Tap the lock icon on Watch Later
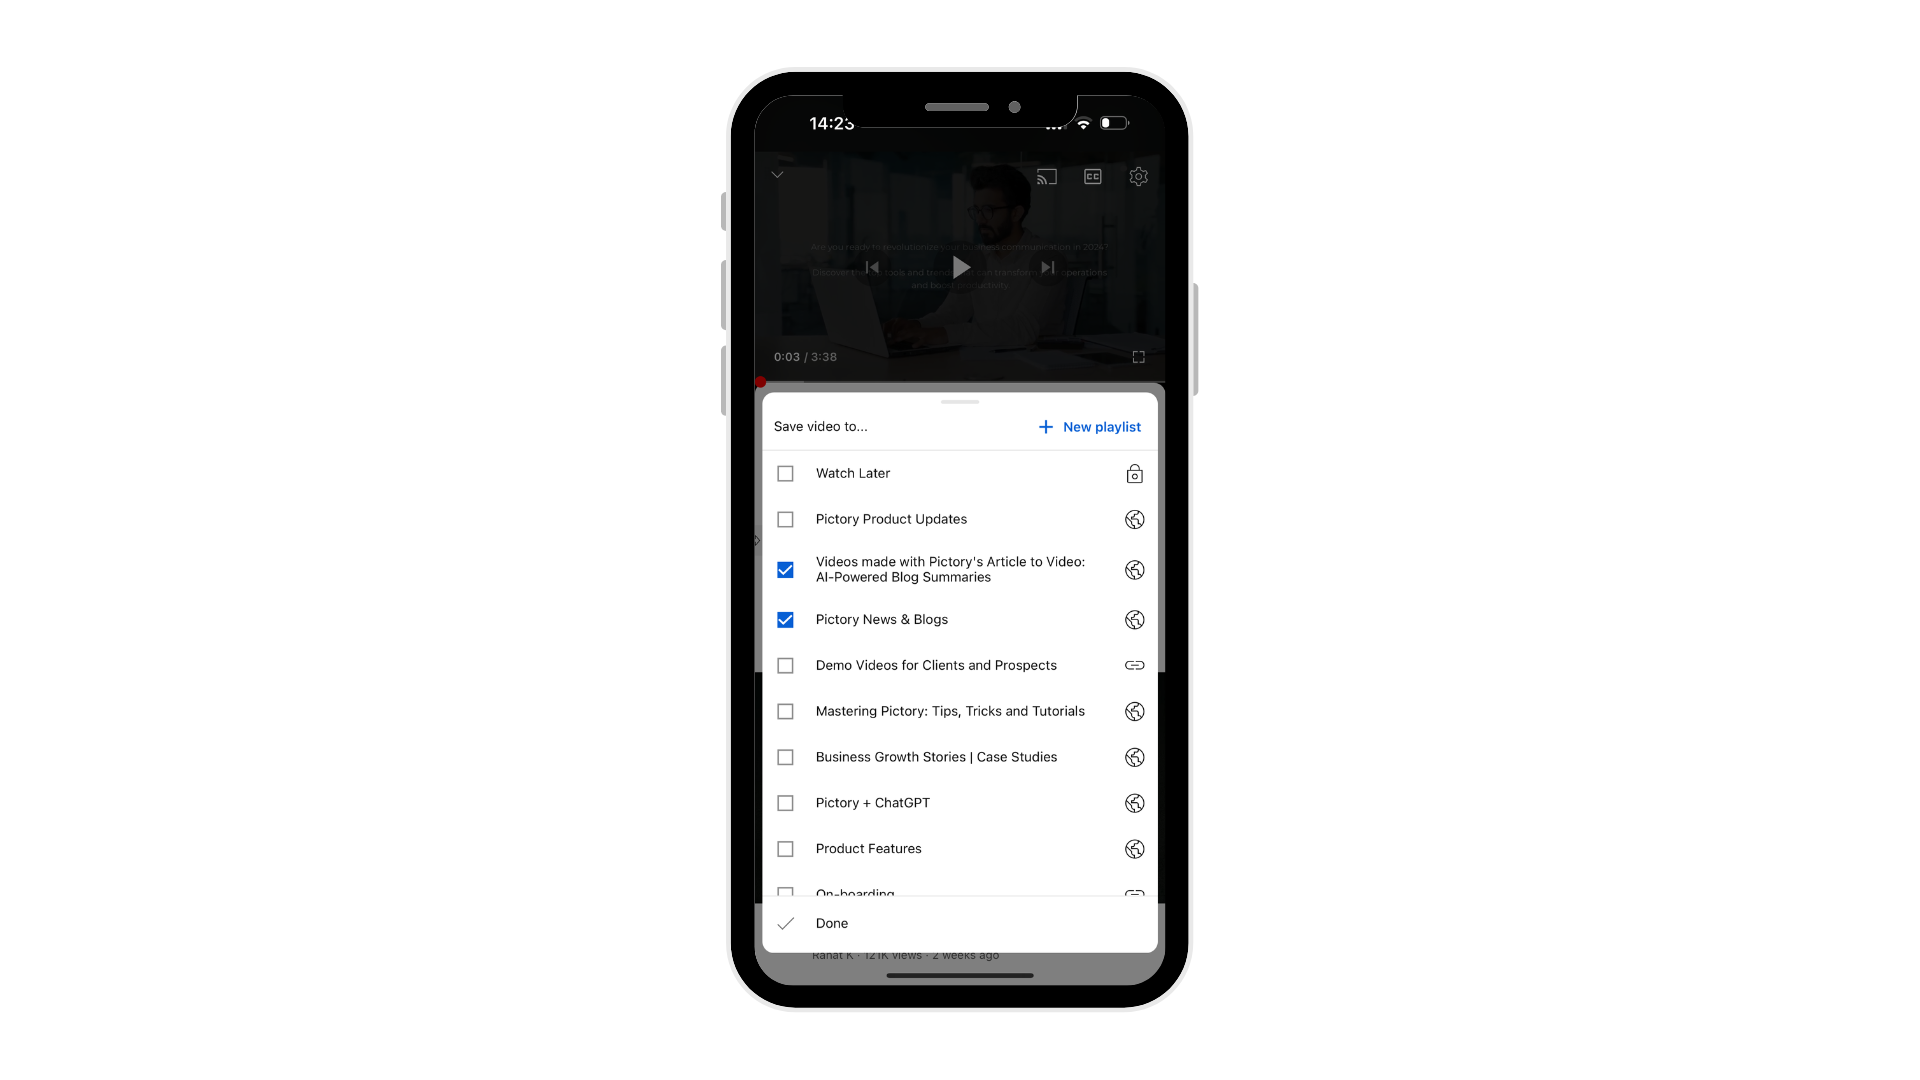 (x=1134, y=473)
